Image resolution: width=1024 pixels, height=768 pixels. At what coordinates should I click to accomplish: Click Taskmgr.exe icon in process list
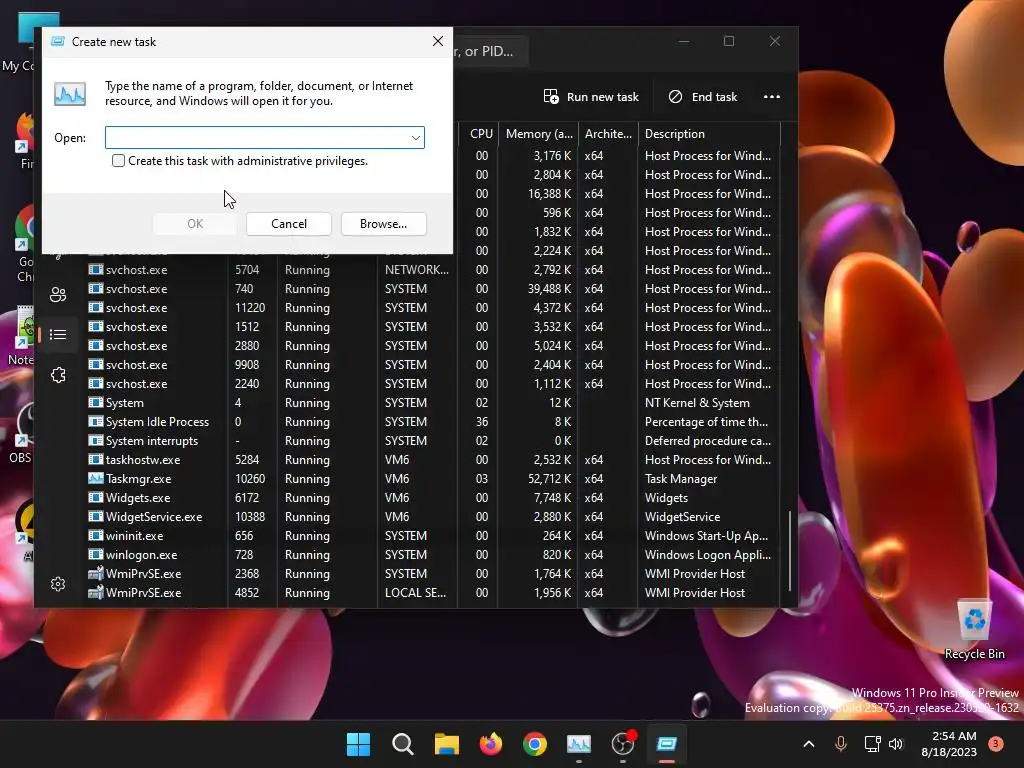point(95,478)
